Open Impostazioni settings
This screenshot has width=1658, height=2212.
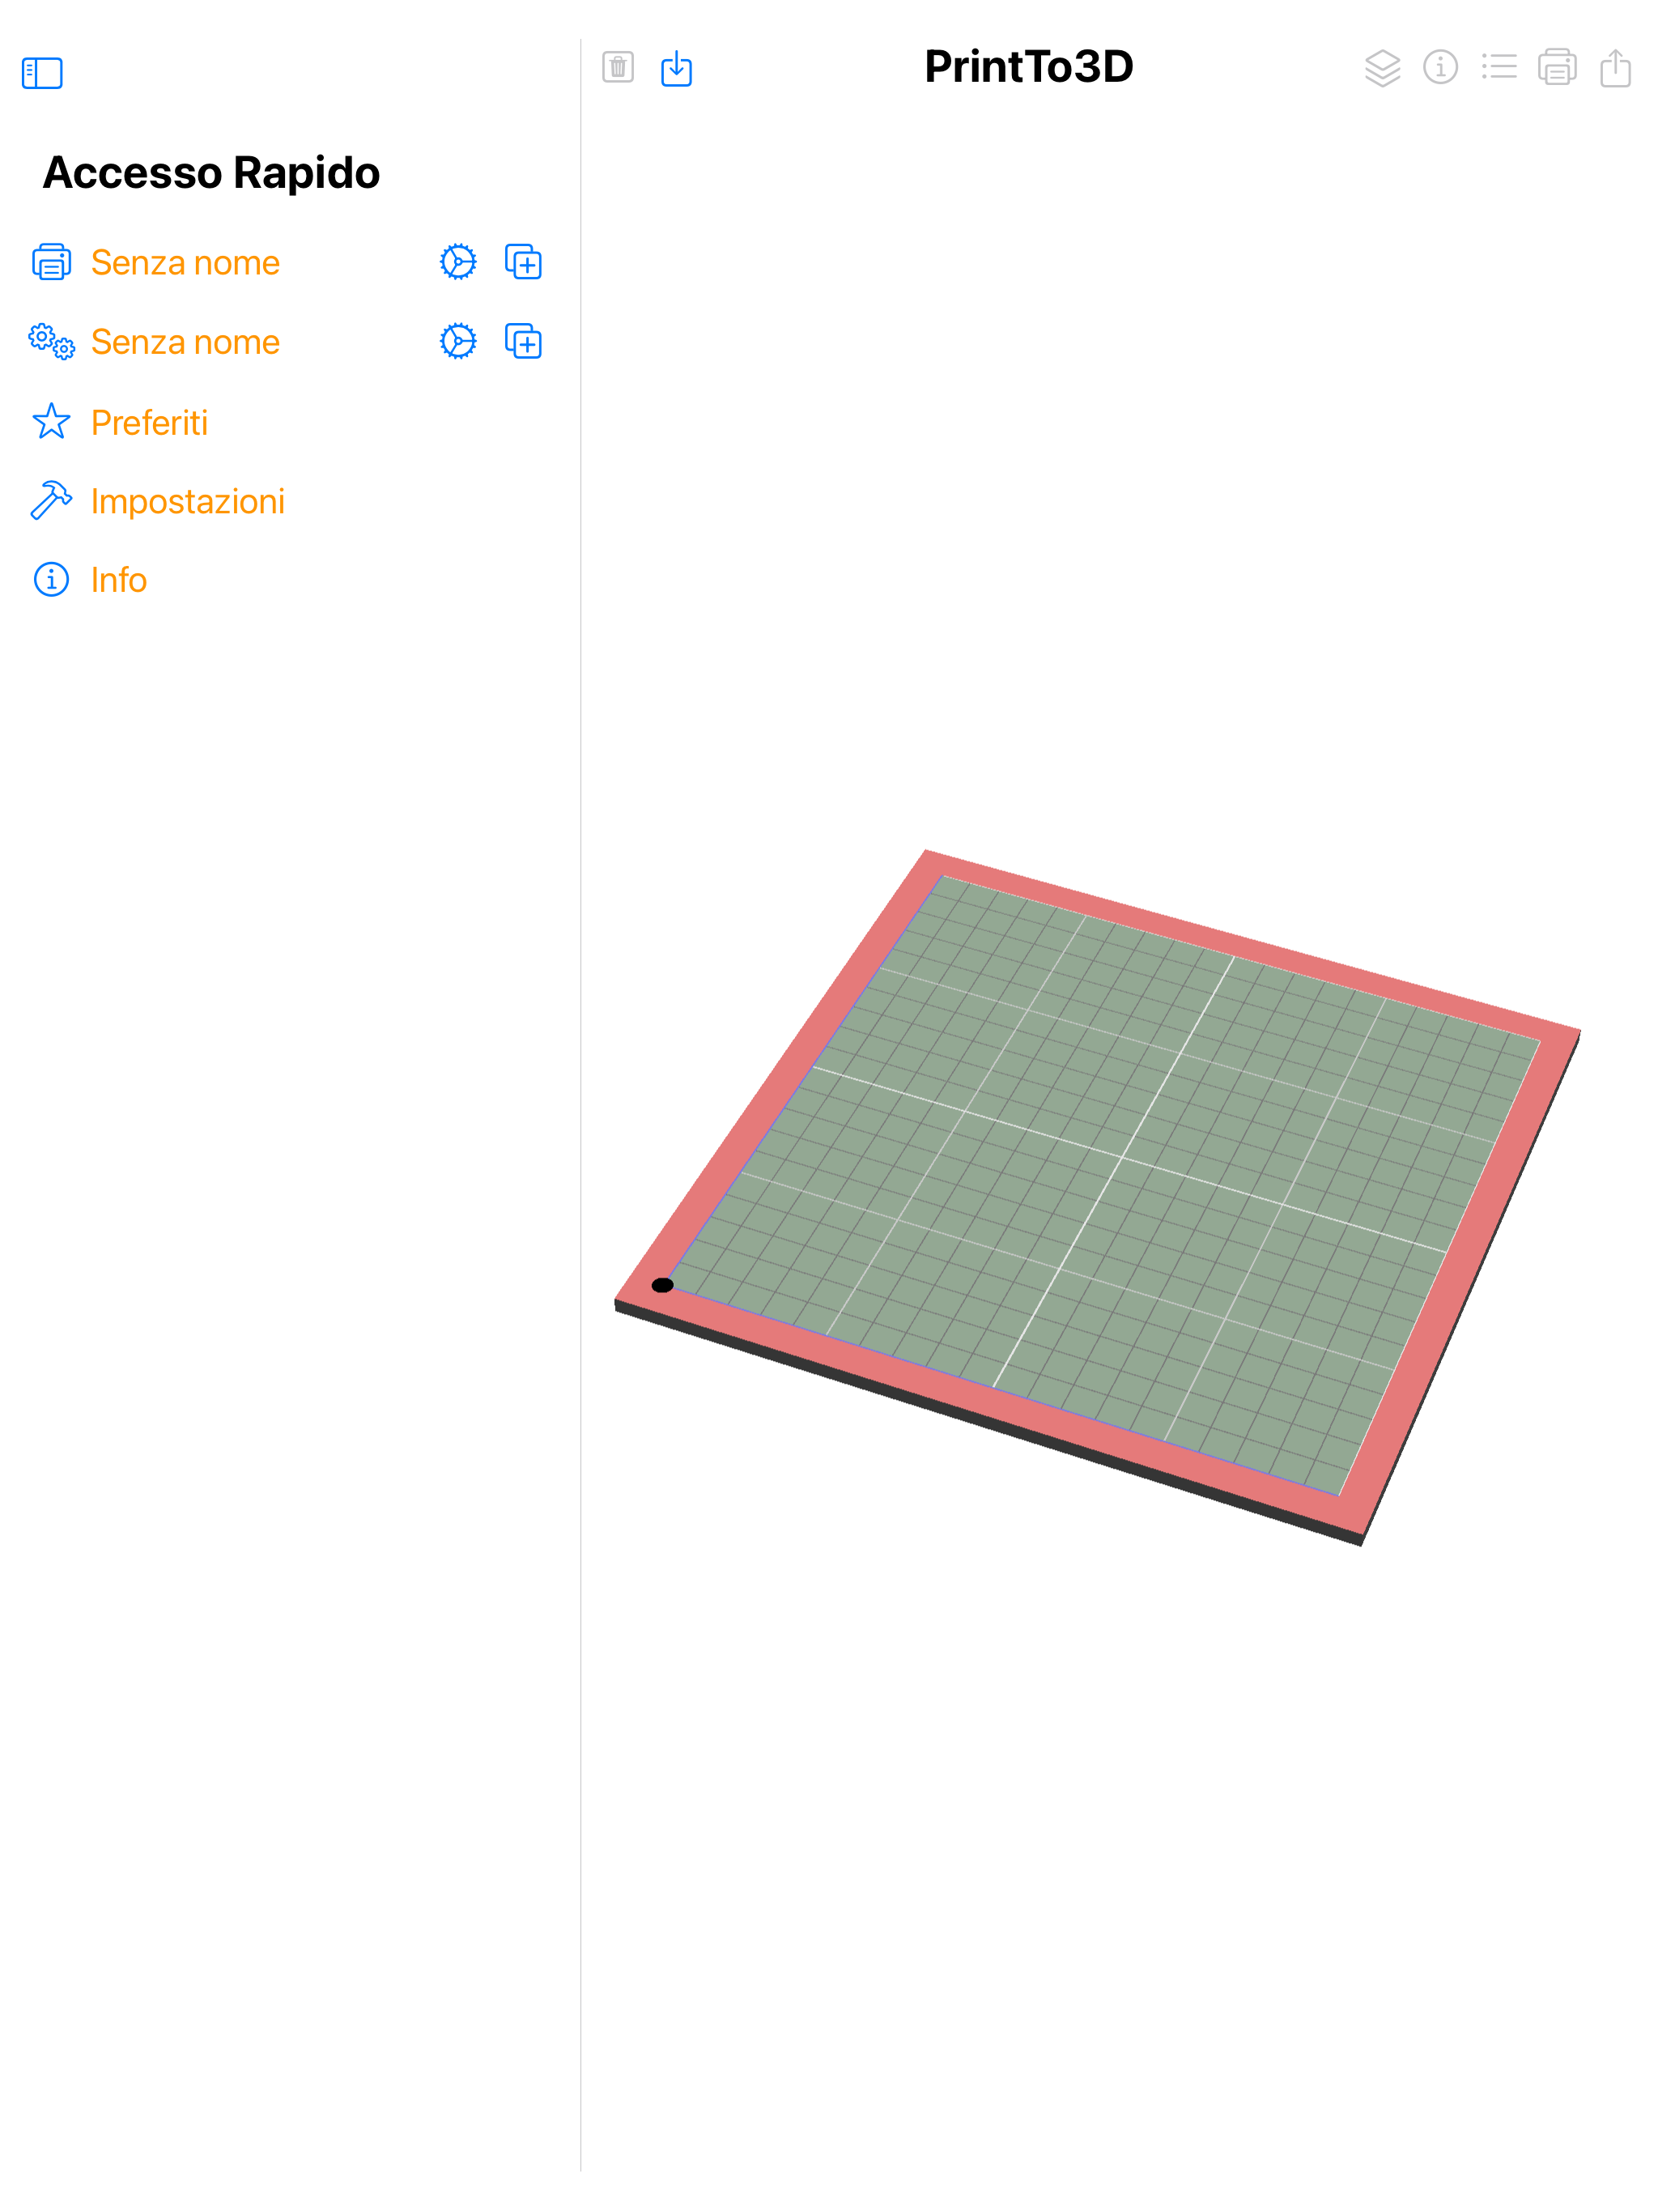[187, 502]
